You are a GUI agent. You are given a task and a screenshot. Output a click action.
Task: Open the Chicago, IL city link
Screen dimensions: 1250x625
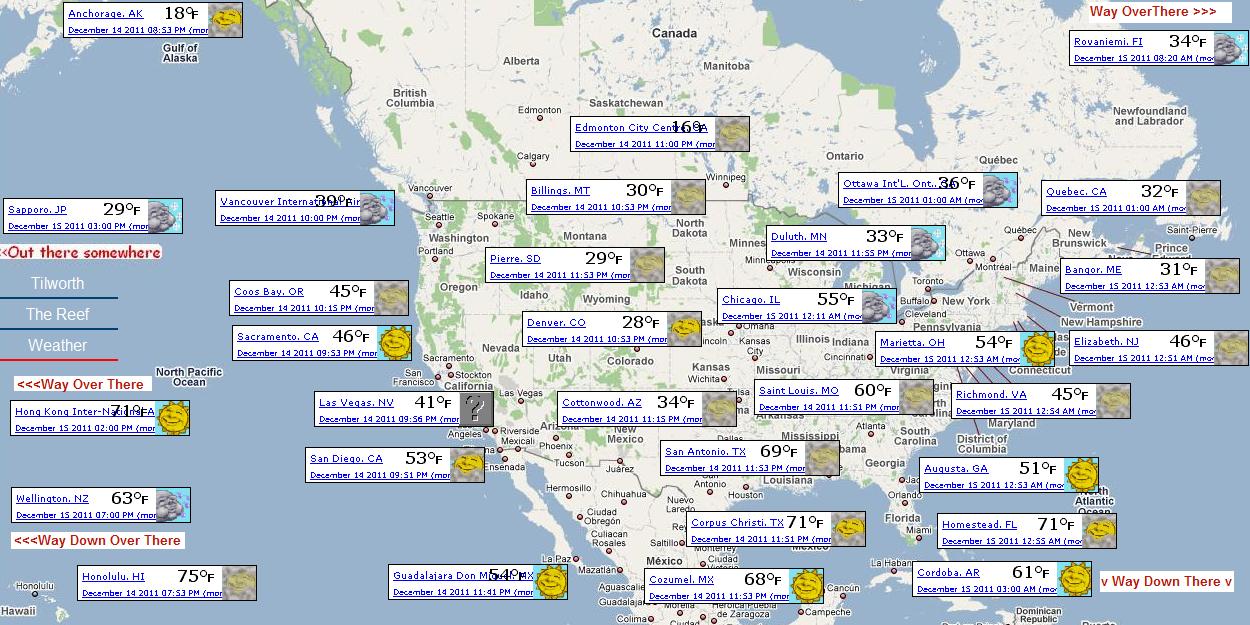pyautogui.click(x=751, y=300)
